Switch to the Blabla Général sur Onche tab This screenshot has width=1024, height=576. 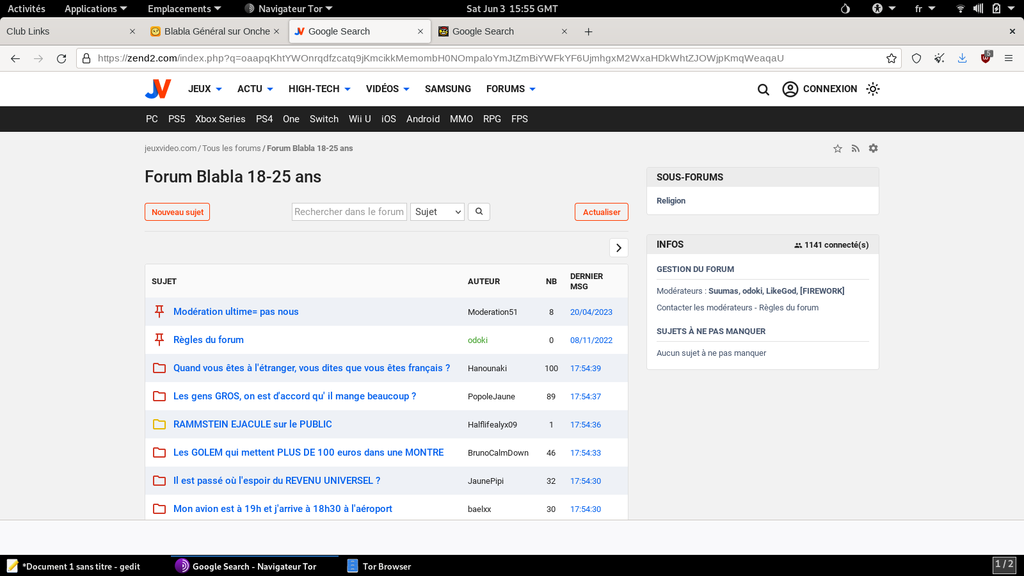tap(216, 31)
